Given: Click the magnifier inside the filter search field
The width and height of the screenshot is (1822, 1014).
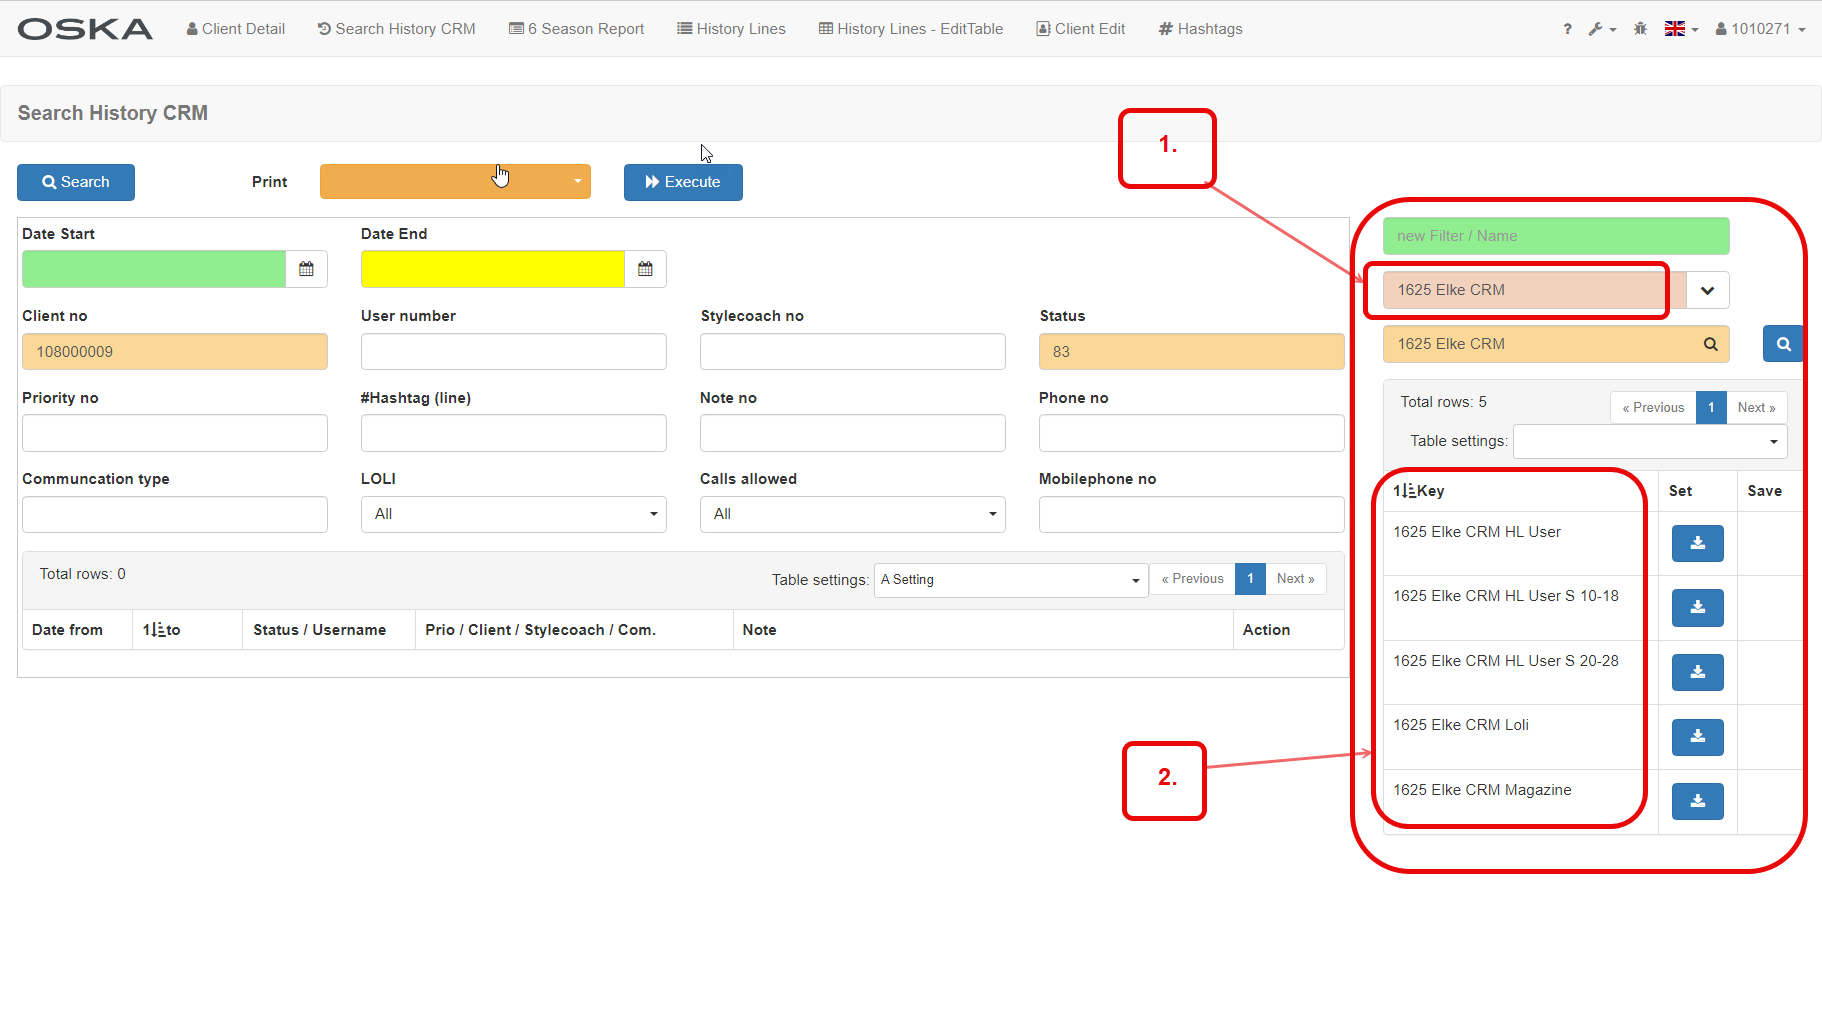Looking at the screenshot, I should (x=1710, y=344).
